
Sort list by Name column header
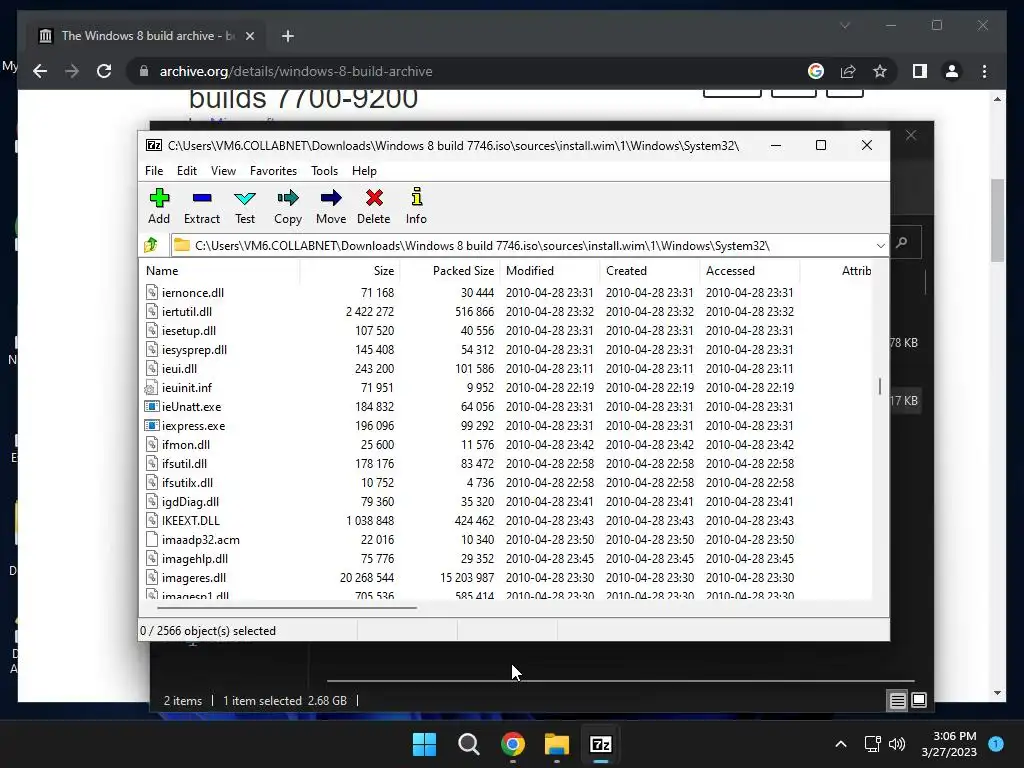pos(219,270)
